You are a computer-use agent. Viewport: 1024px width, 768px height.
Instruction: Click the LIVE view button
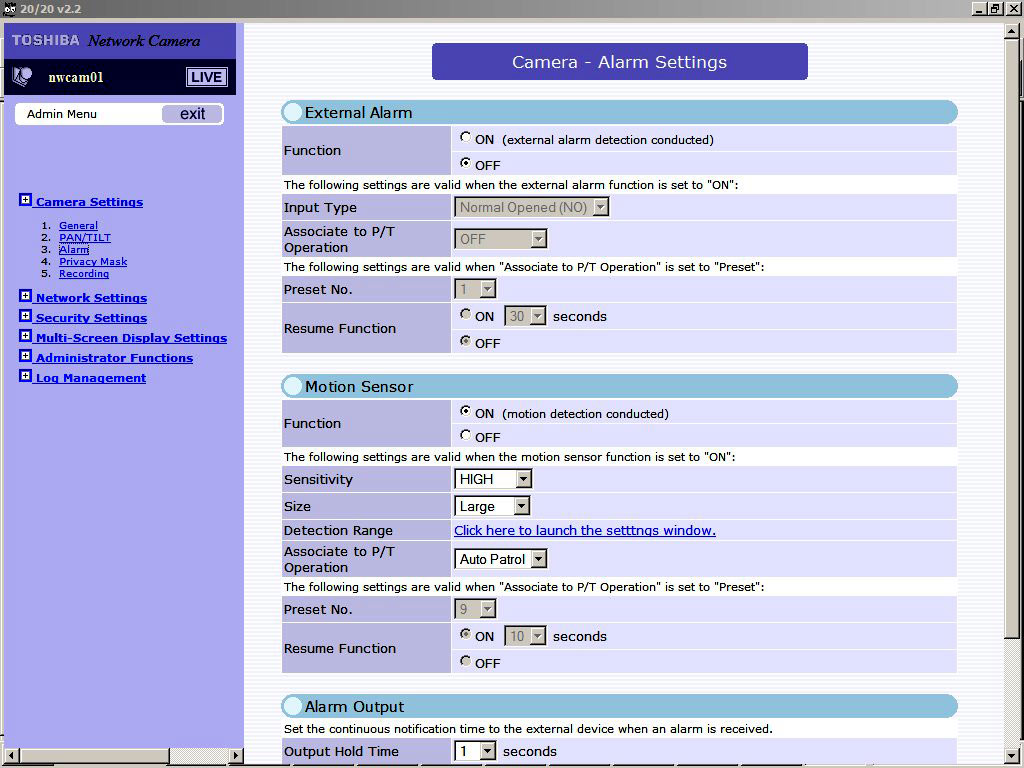(207, 77)
